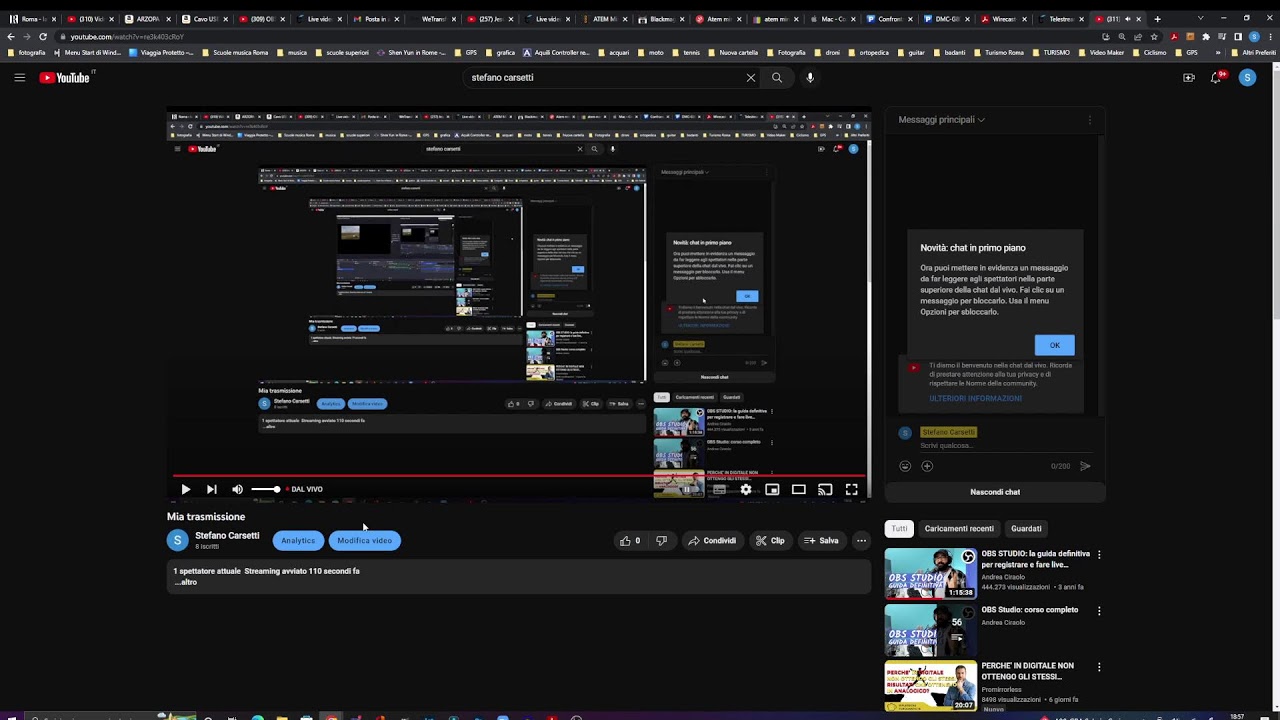This screenshot has width=1280, height=720.
Task: Bookmark this page with the star icon
Action: tap(1154, 36)
